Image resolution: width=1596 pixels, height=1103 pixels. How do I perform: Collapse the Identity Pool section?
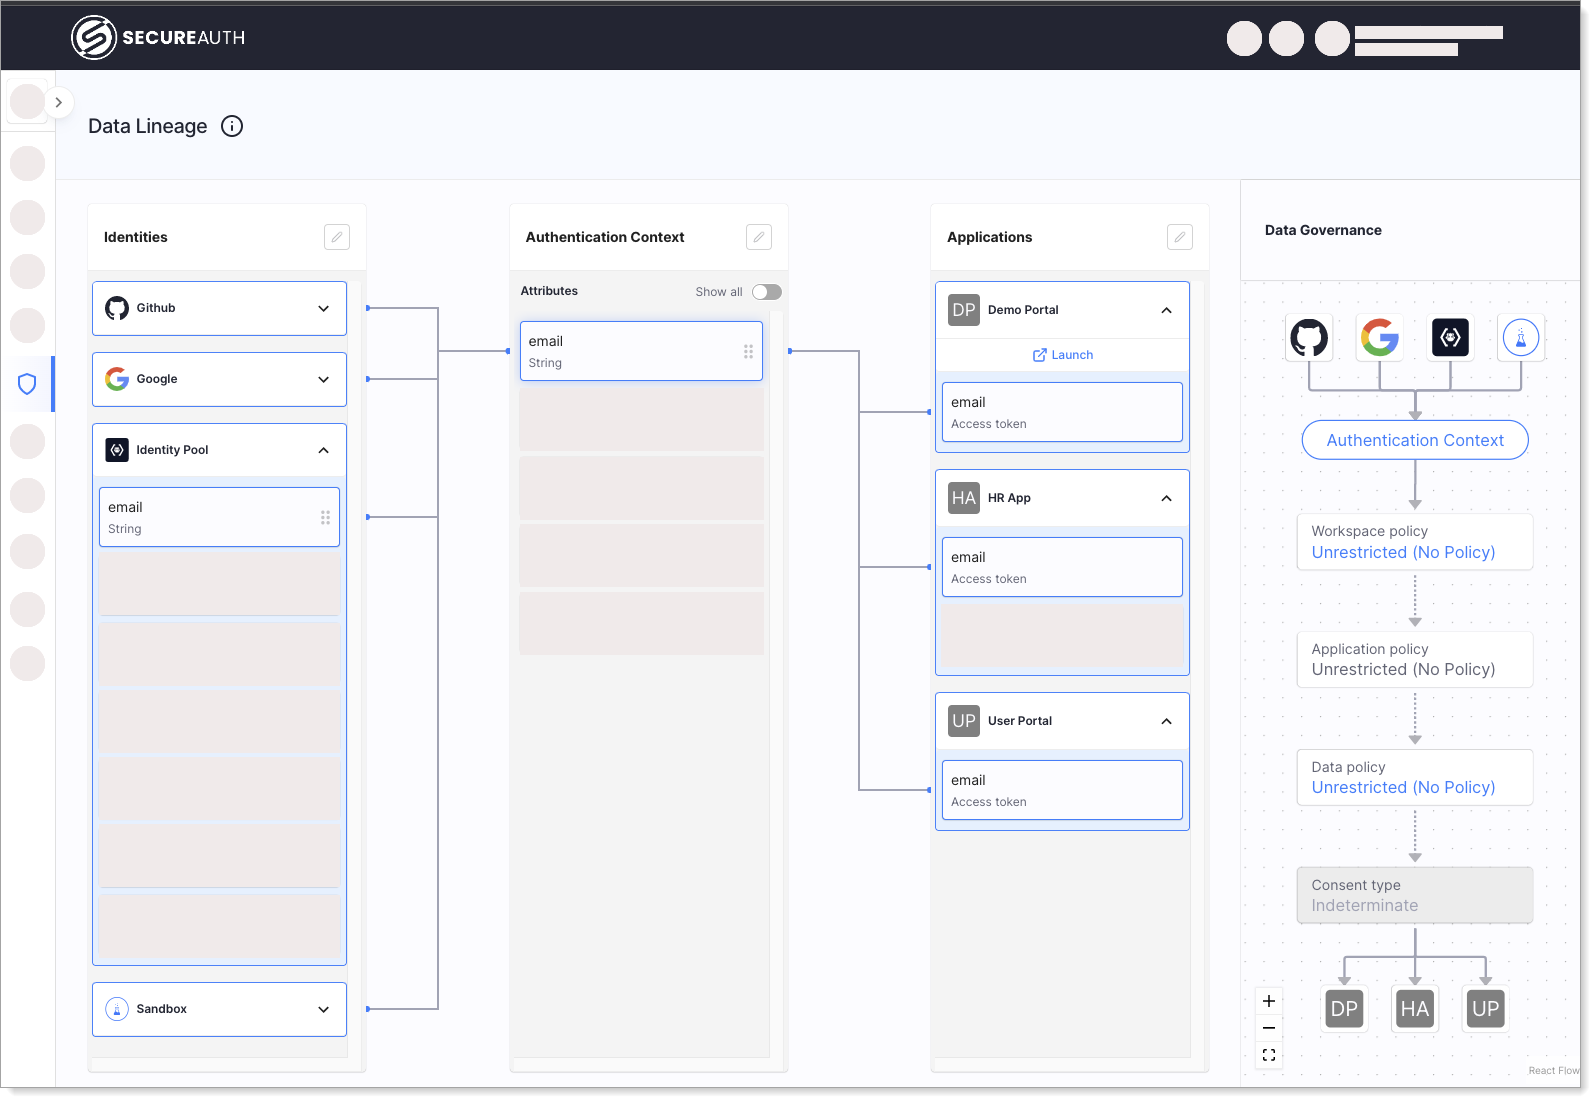tap(323, 450)
